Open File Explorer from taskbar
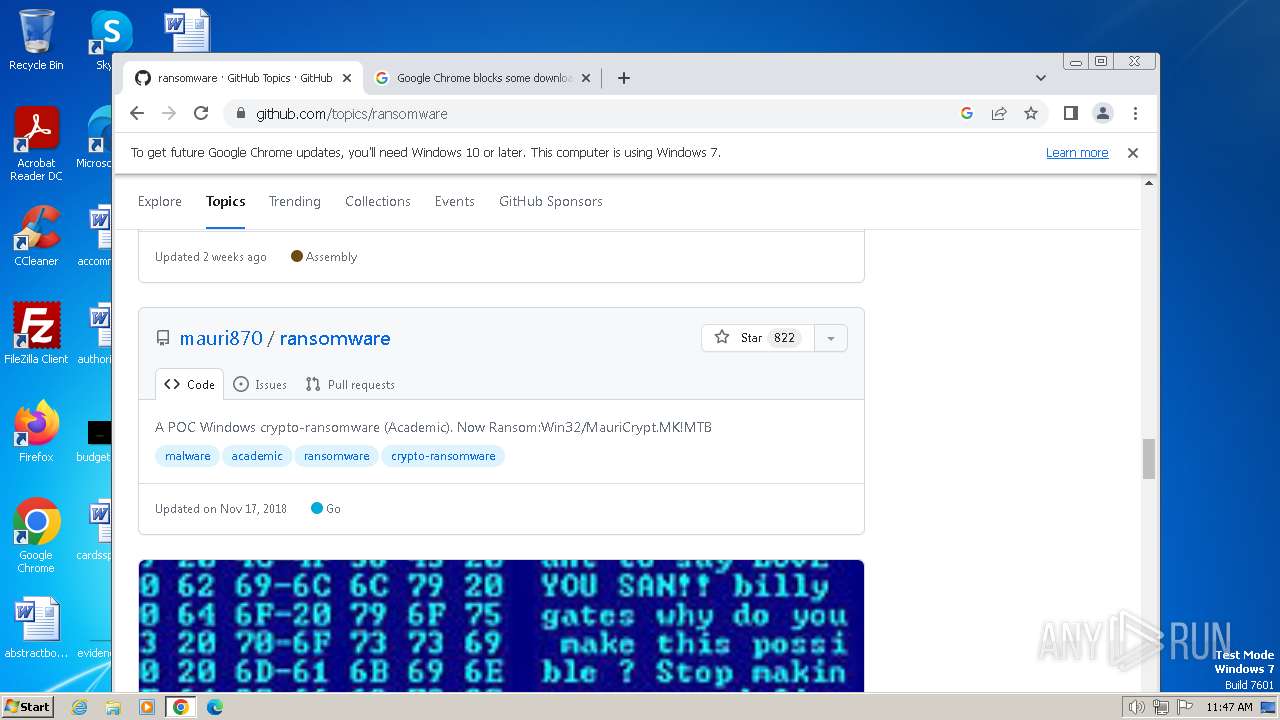 click(113, 707)
